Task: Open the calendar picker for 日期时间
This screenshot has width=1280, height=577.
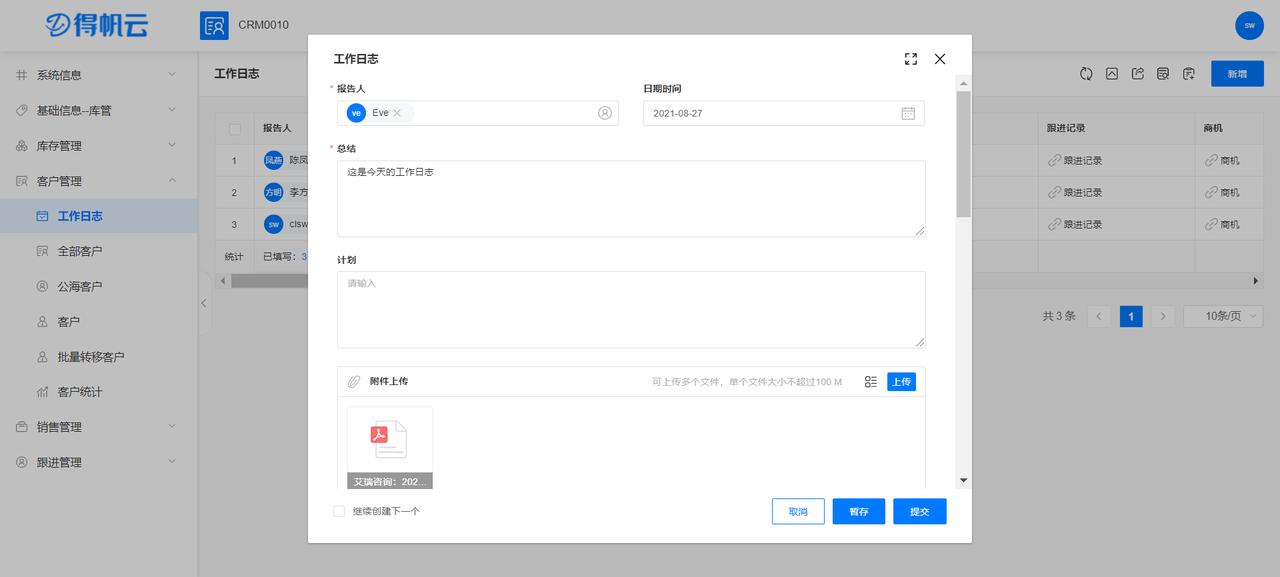Action: tap(908, 113)
